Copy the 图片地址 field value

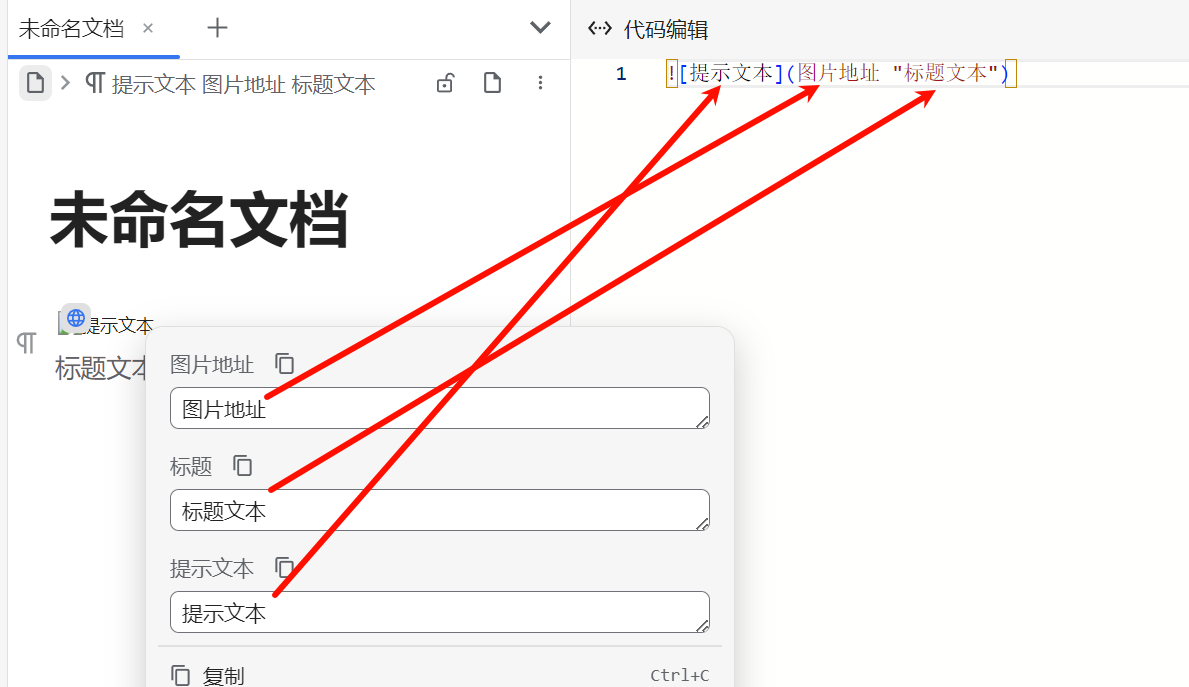pyautogui.click(x=284, y=364)
